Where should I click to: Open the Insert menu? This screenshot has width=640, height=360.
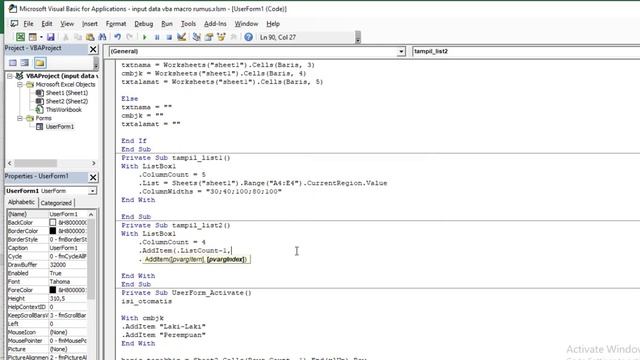(90, 24)
